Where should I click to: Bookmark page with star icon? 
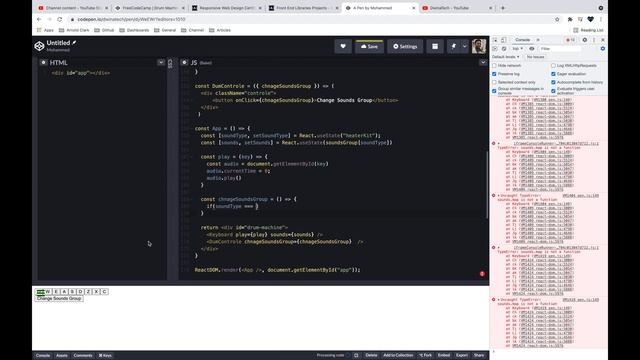coord(557,19)
